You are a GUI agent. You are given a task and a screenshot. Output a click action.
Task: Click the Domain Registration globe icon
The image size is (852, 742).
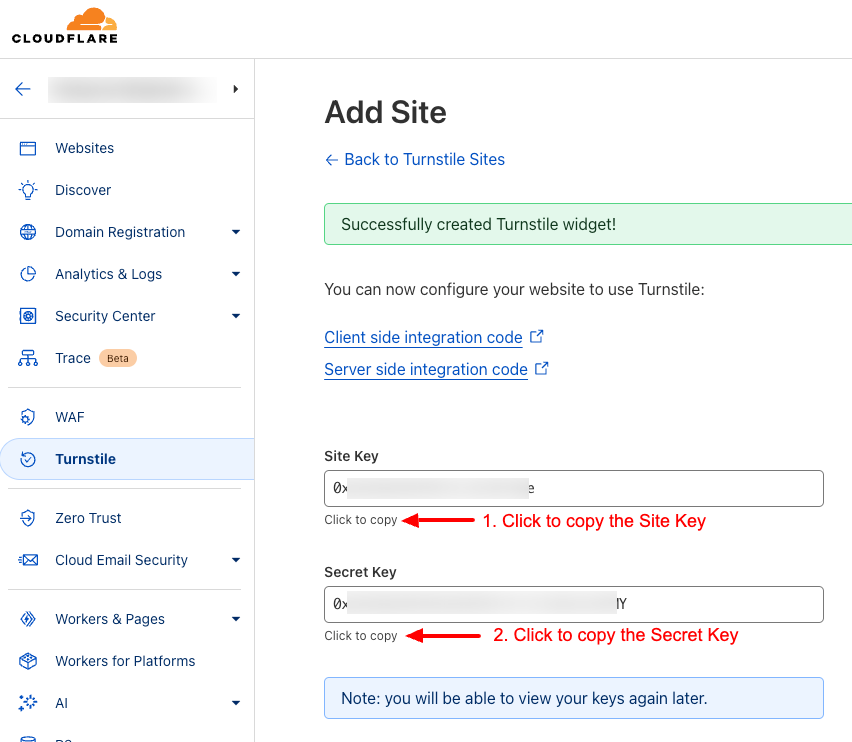point(28,232)
